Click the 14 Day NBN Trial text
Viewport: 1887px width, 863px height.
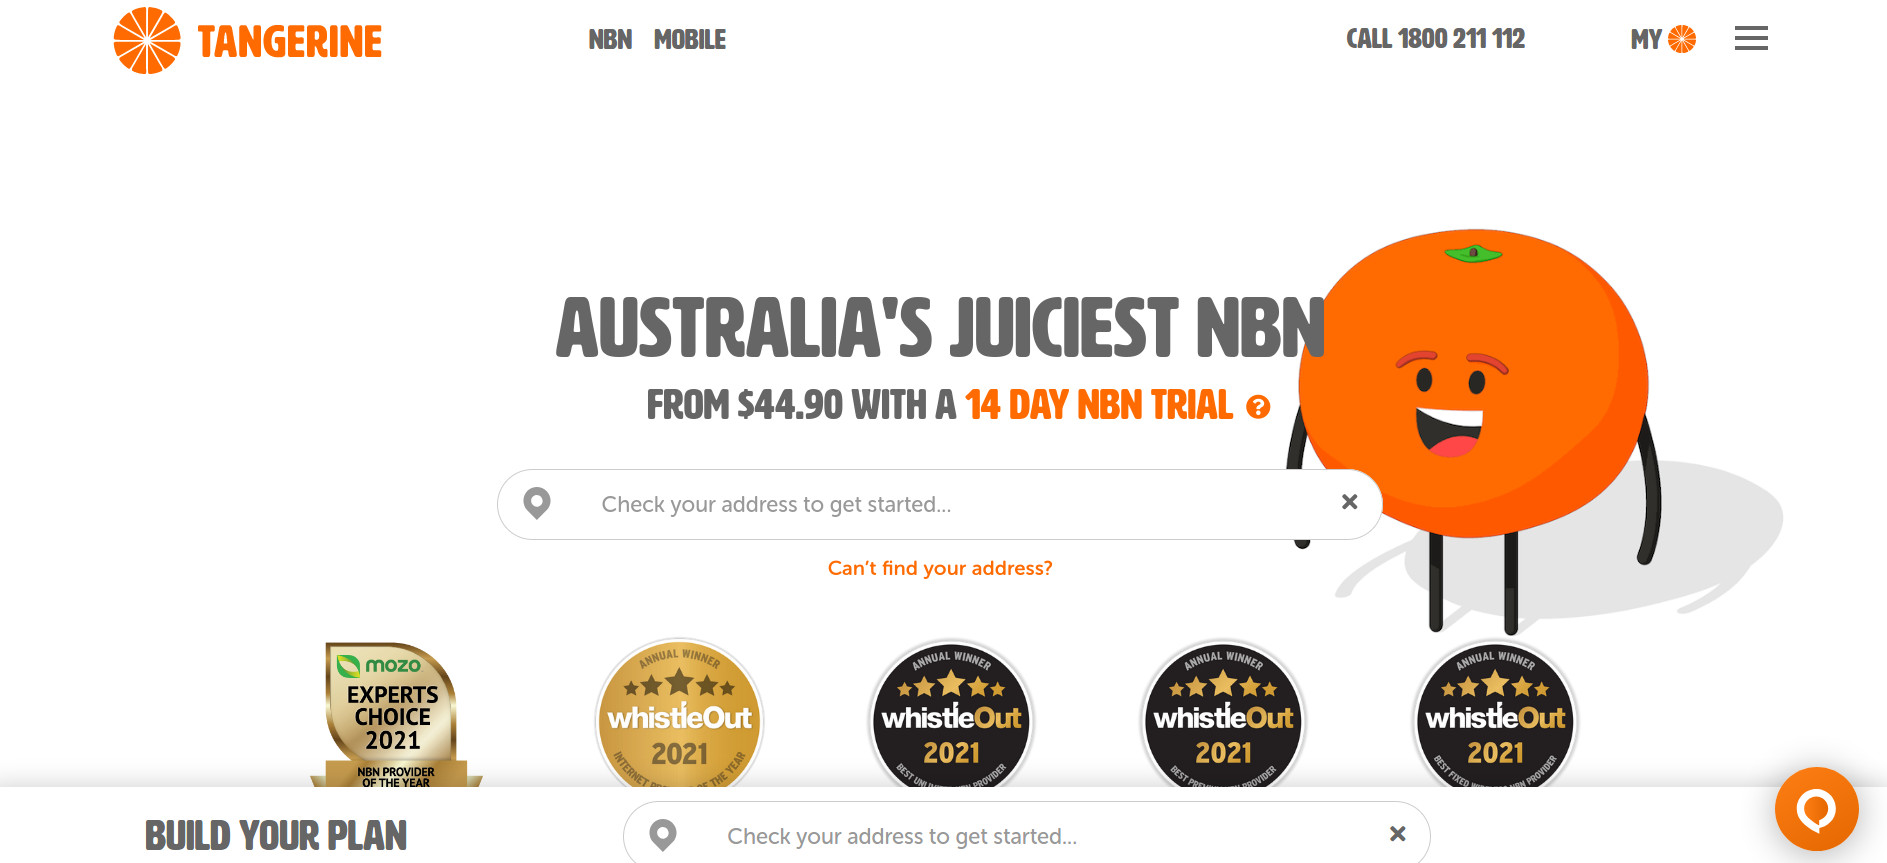(x=1099, y=405)
